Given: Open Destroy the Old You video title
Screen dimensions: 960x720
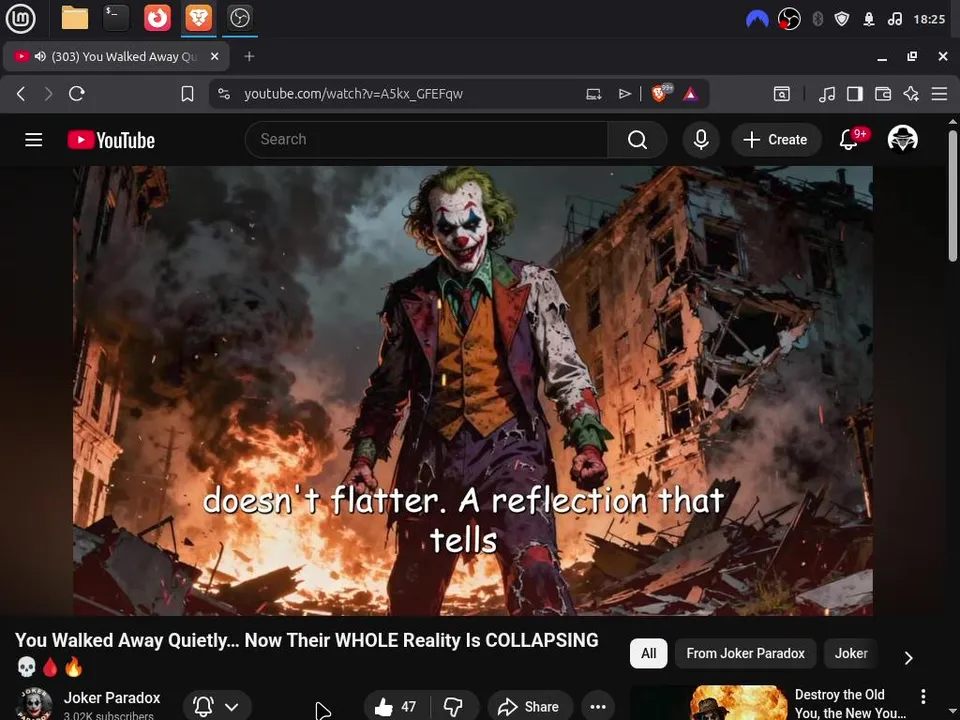Looking at the screenshot, I should tap(850, 703).
